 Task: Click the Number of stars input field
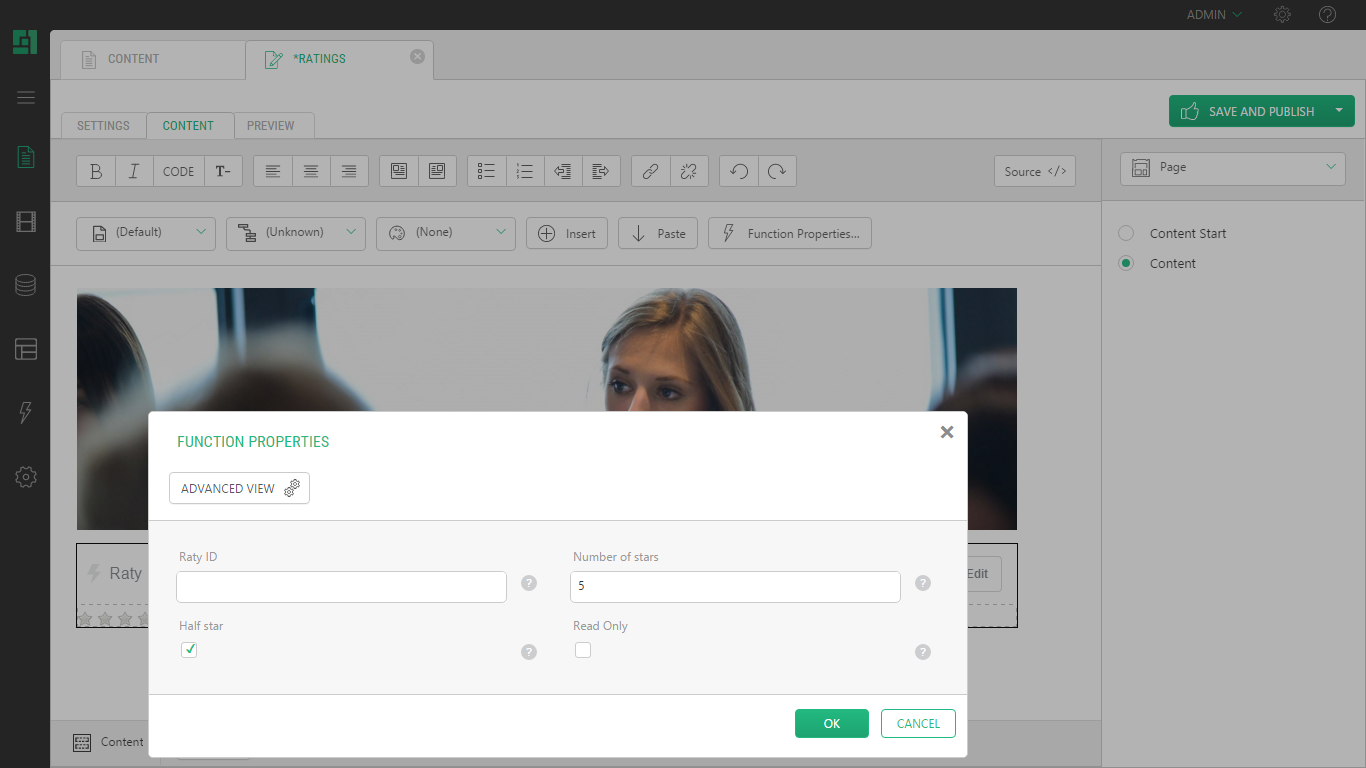click(x=735, y=587)
